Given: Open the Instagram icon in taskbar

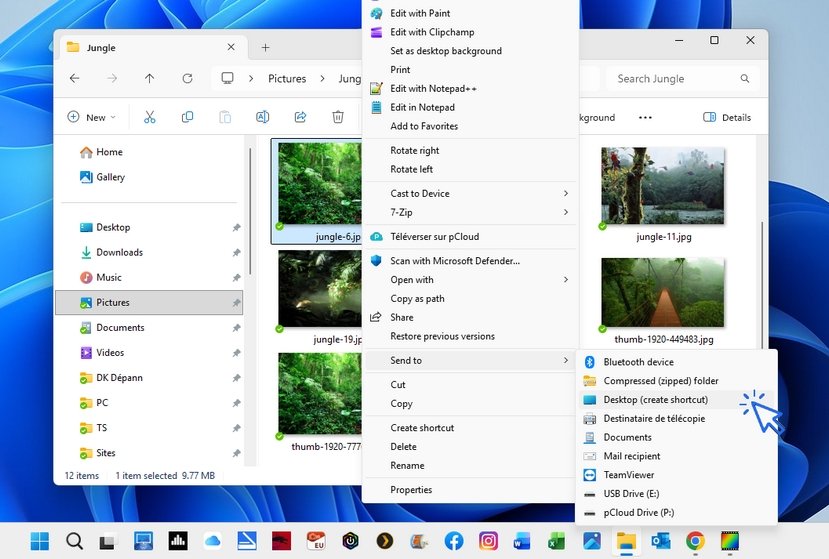Looking at the screenshot, I should click(x=488, y=541).
